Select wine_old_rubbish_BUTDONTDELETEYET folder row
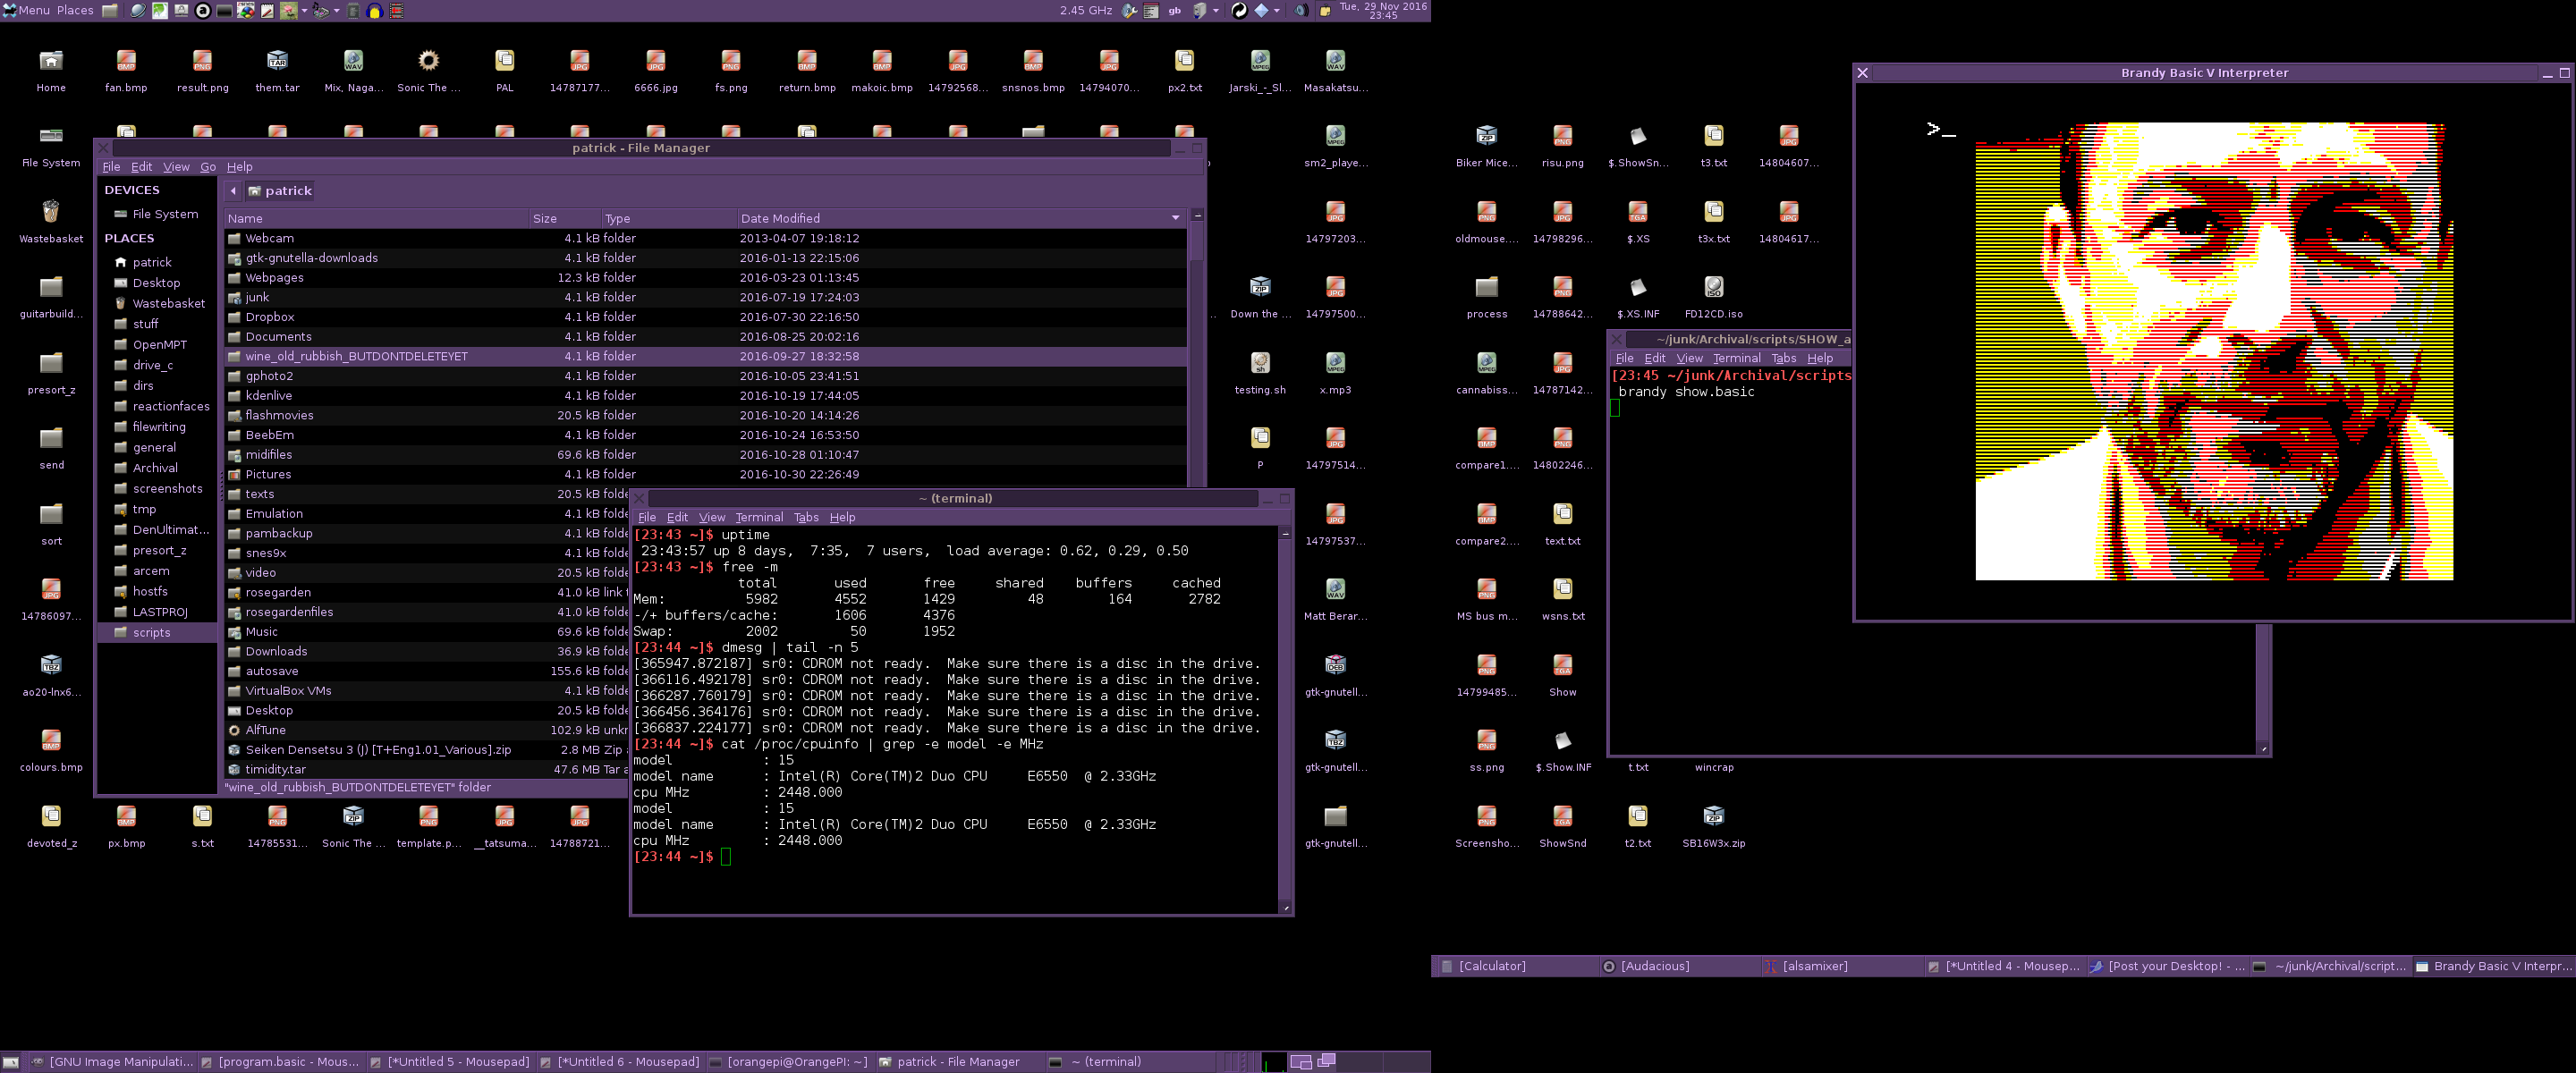Image resolution: width=2576 pixels, height=1073 pixels. tap(705, 356)
